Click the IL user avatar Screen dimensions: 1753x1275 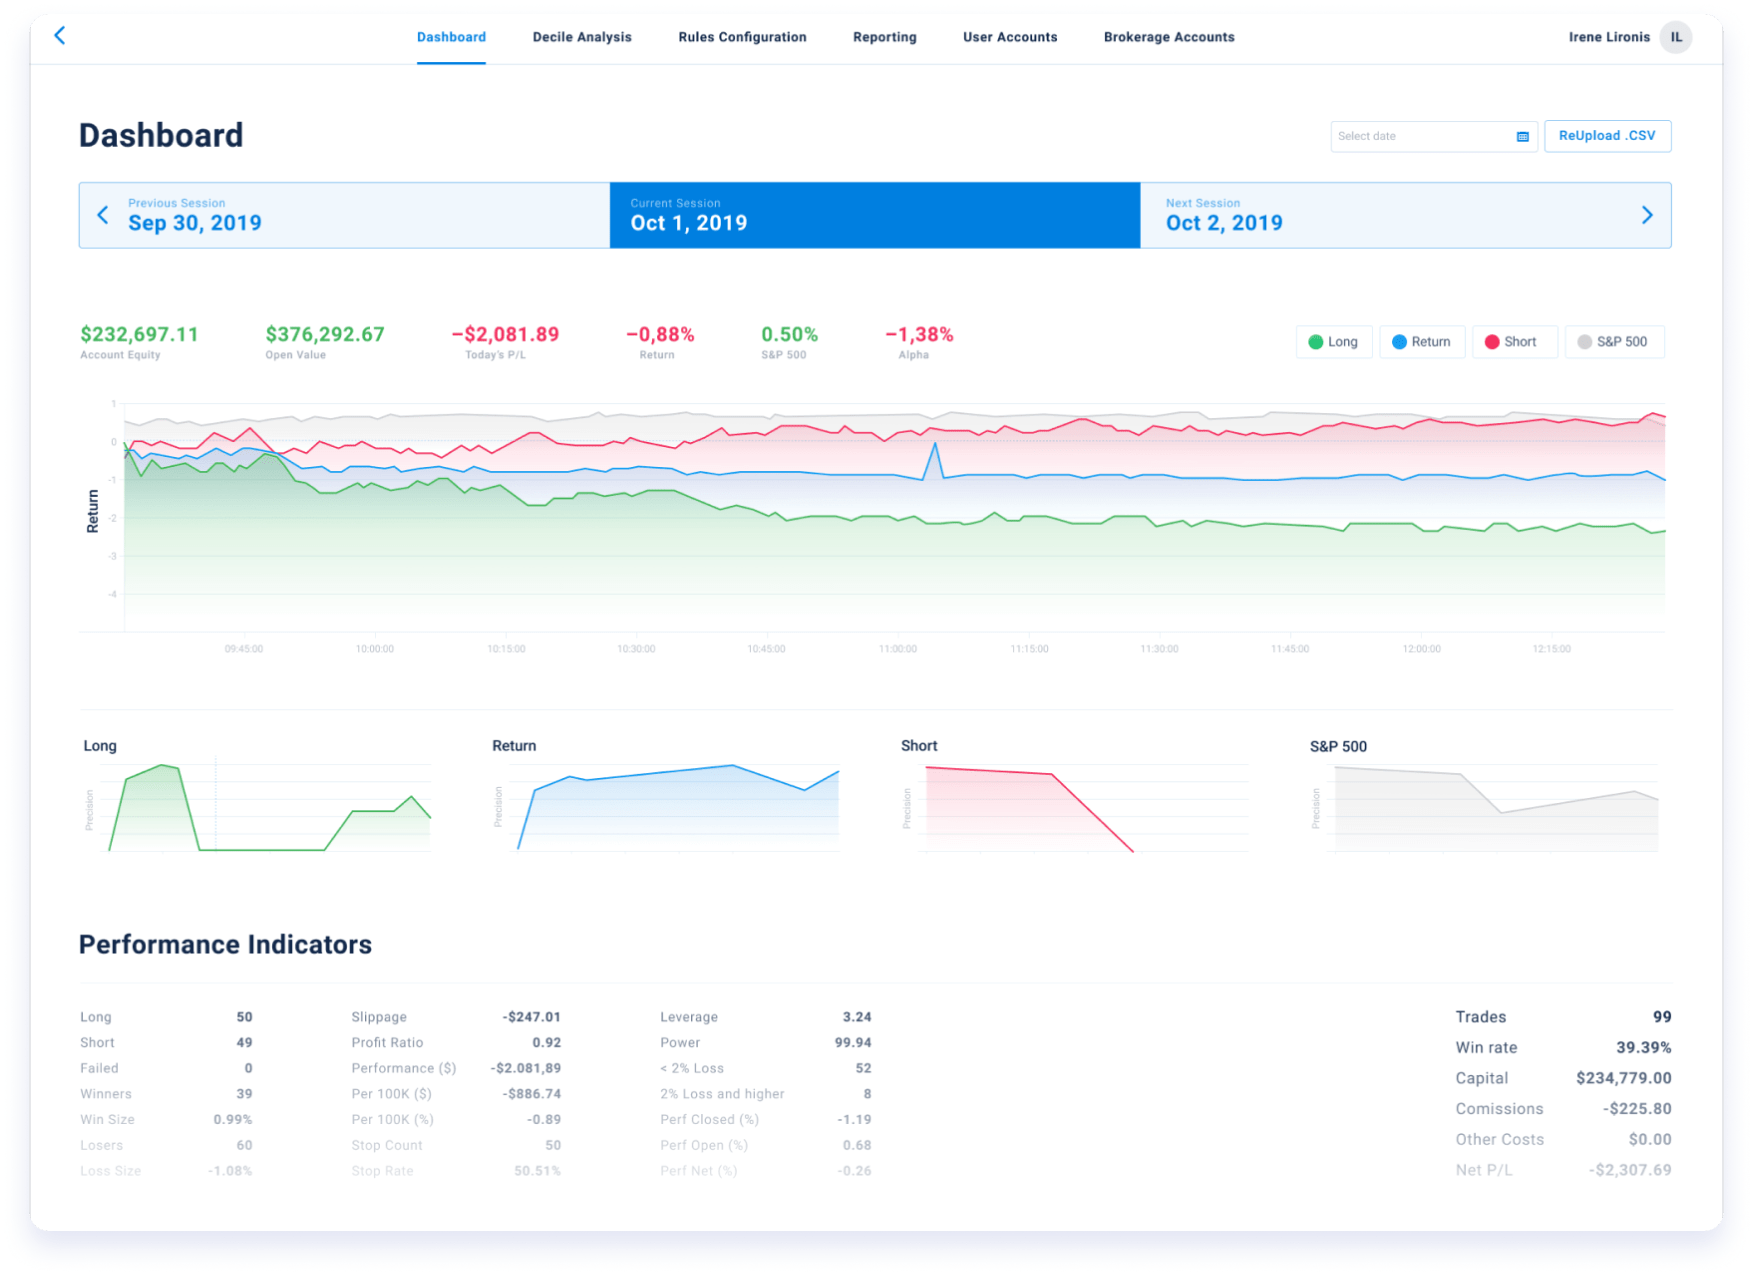1676,37
